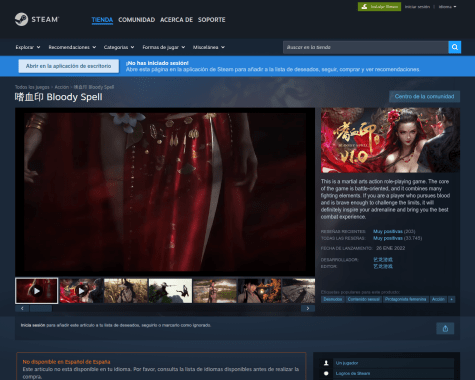Click the main trailer video player

(x=165, y=192)
